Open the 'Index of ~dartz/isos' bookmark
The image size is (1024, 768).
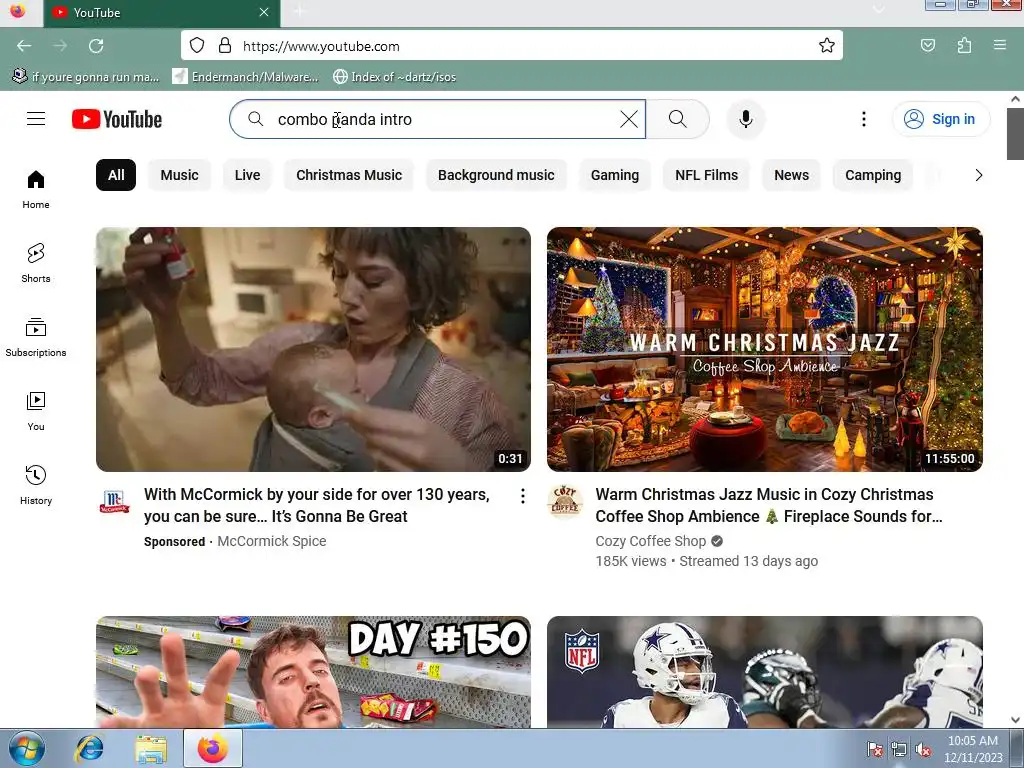[x=394, y=76]
